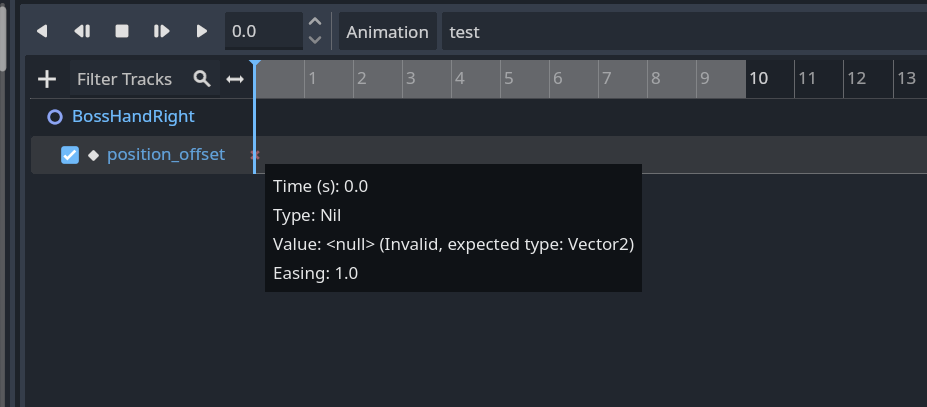This screenshot has width=927, height=407.
Task: Click play animation backwards button
Action: coord(82,32)
